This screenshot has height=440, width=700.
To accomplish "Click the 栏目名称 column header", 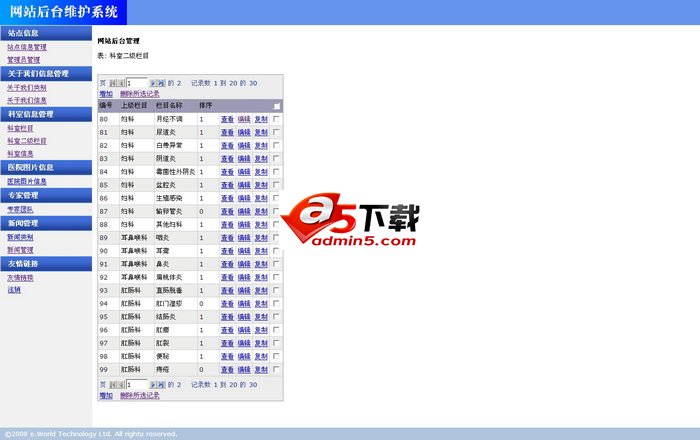I will (169, 105).
